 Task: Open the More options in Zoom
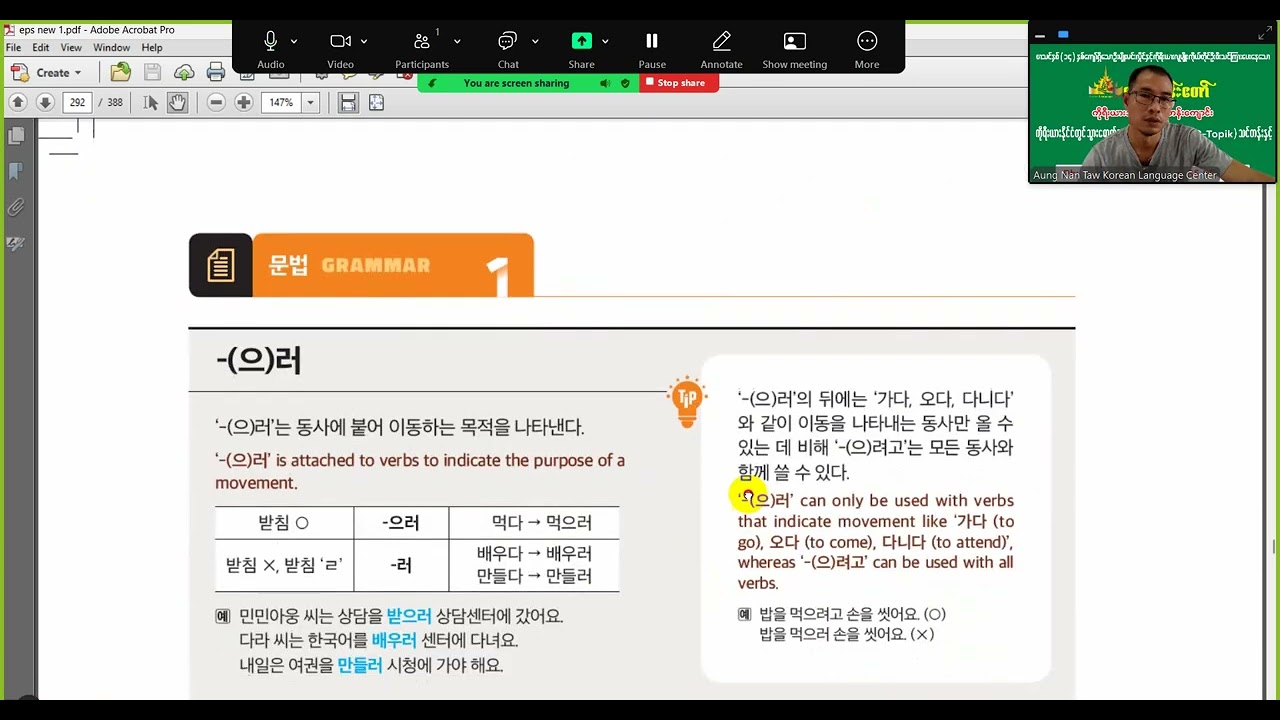click(867, 48)
